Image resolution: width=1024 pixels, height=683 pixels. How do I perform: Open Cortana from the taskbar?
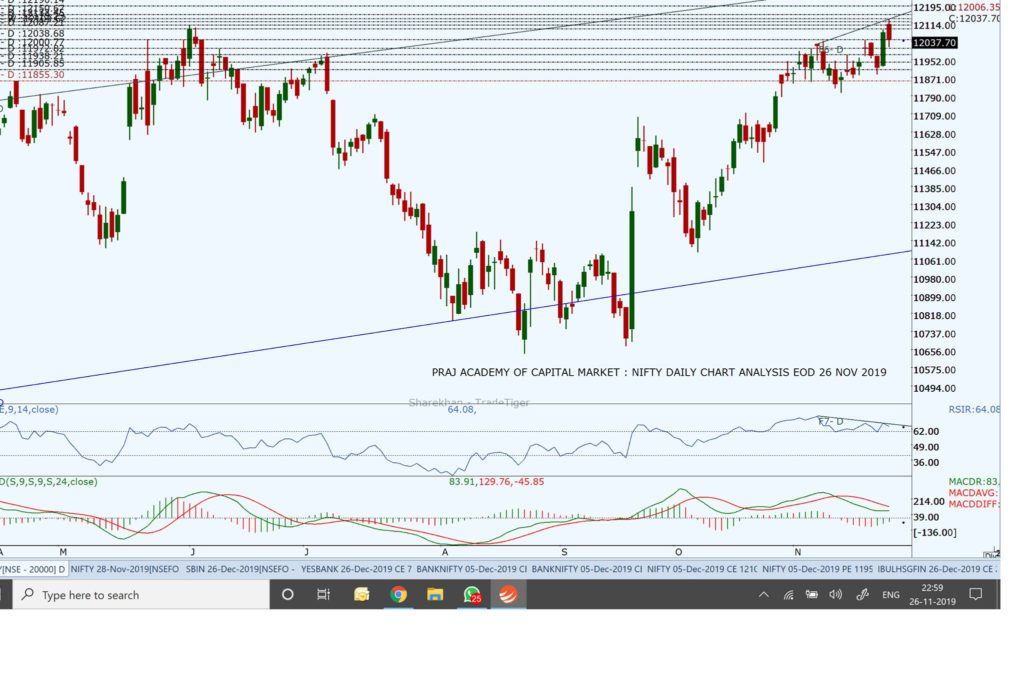(287, 594)
